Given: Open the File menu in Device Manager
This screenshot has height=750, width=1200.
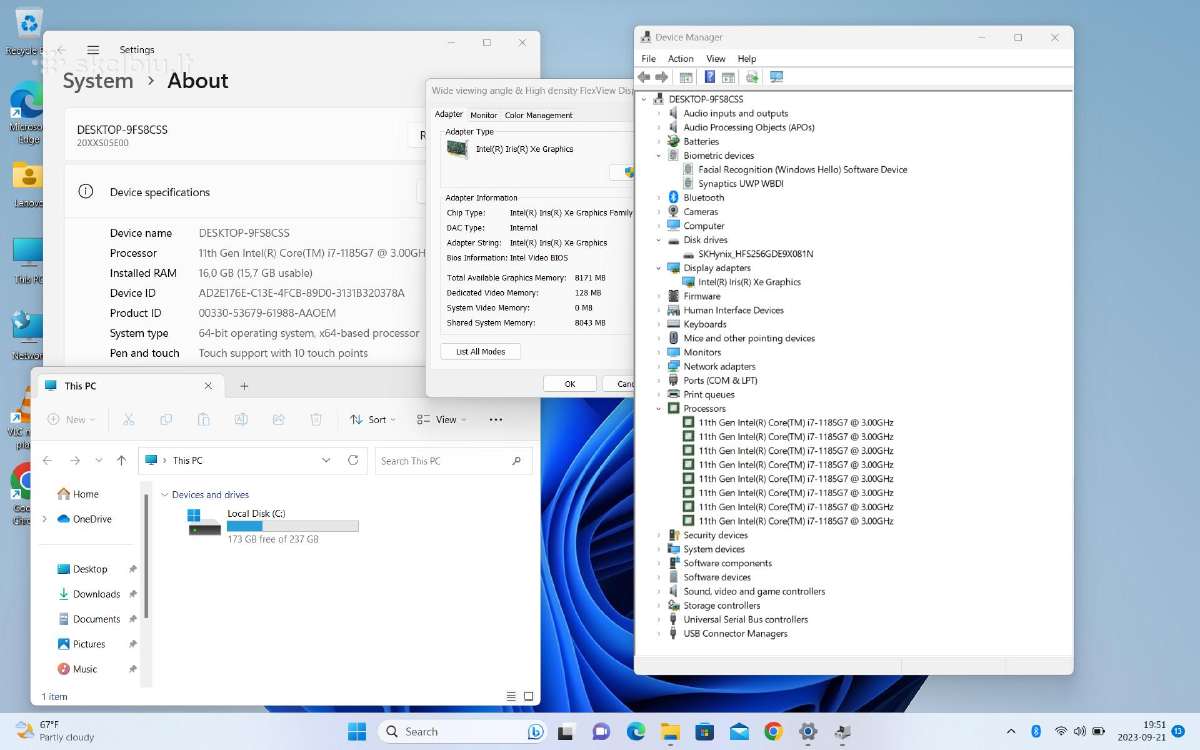Looking at the screenshot, I should [x=649, y=59].
